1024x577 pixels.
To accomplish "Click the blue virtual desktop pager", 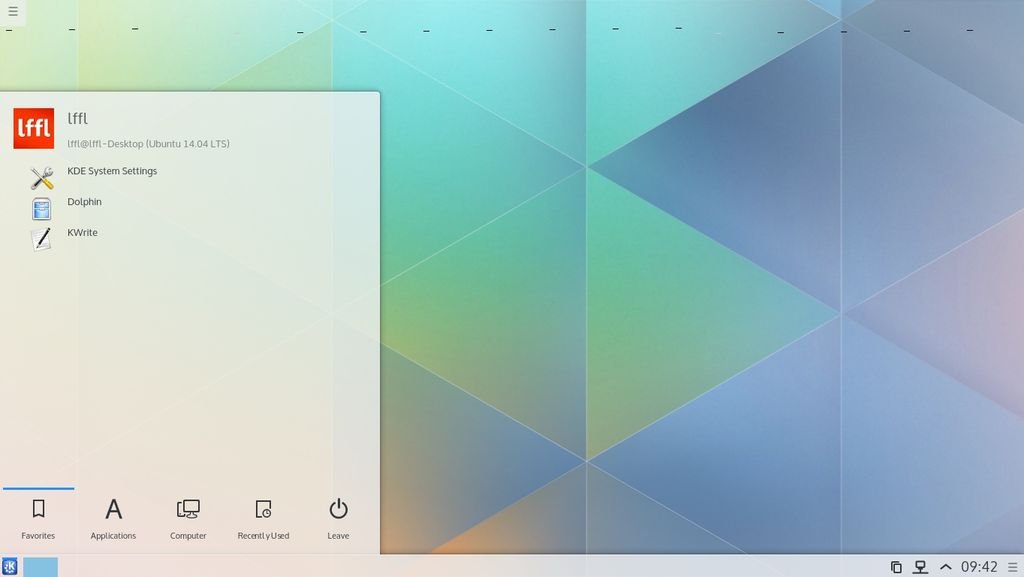I will click(40, 567).
